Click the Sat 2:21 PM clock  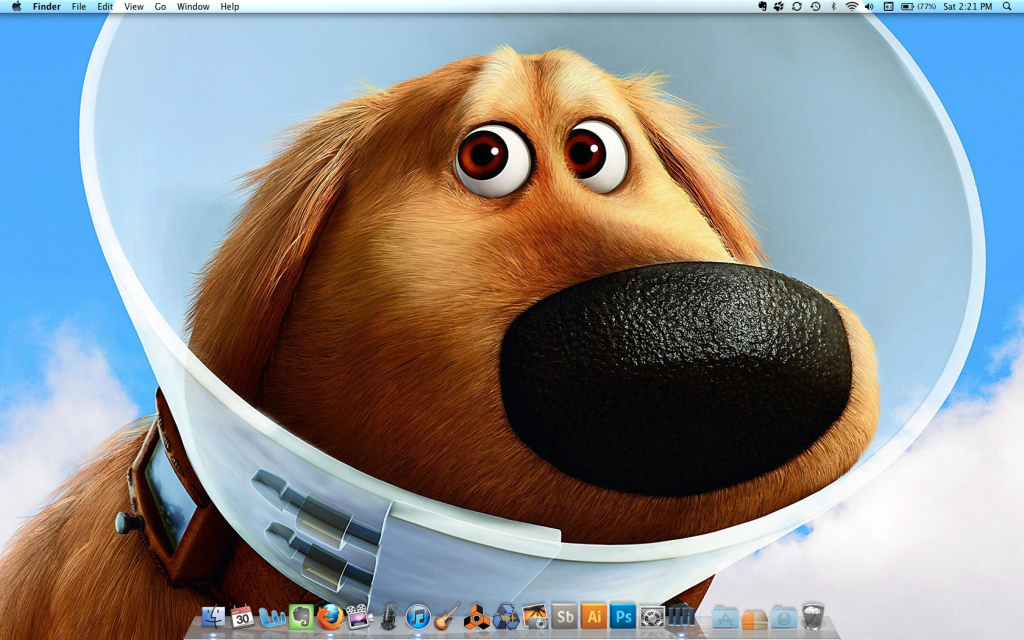(968, 7)
